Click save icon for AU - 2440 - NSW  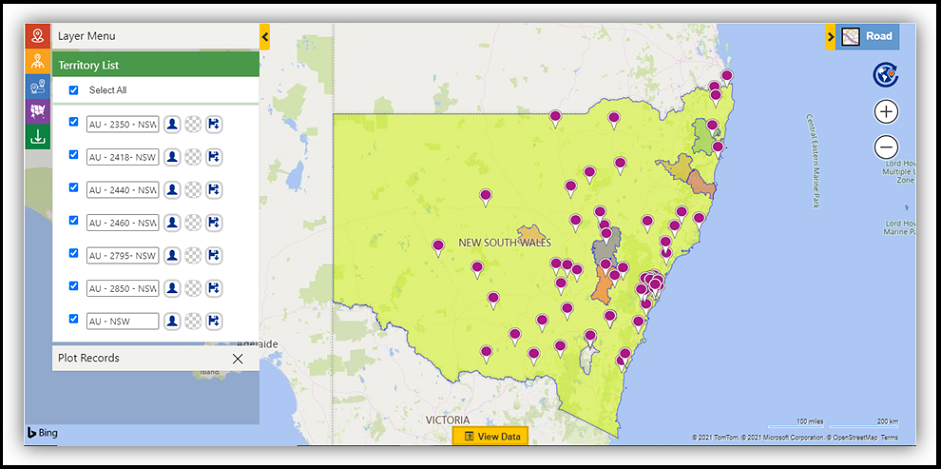click(x=214, y=189)
